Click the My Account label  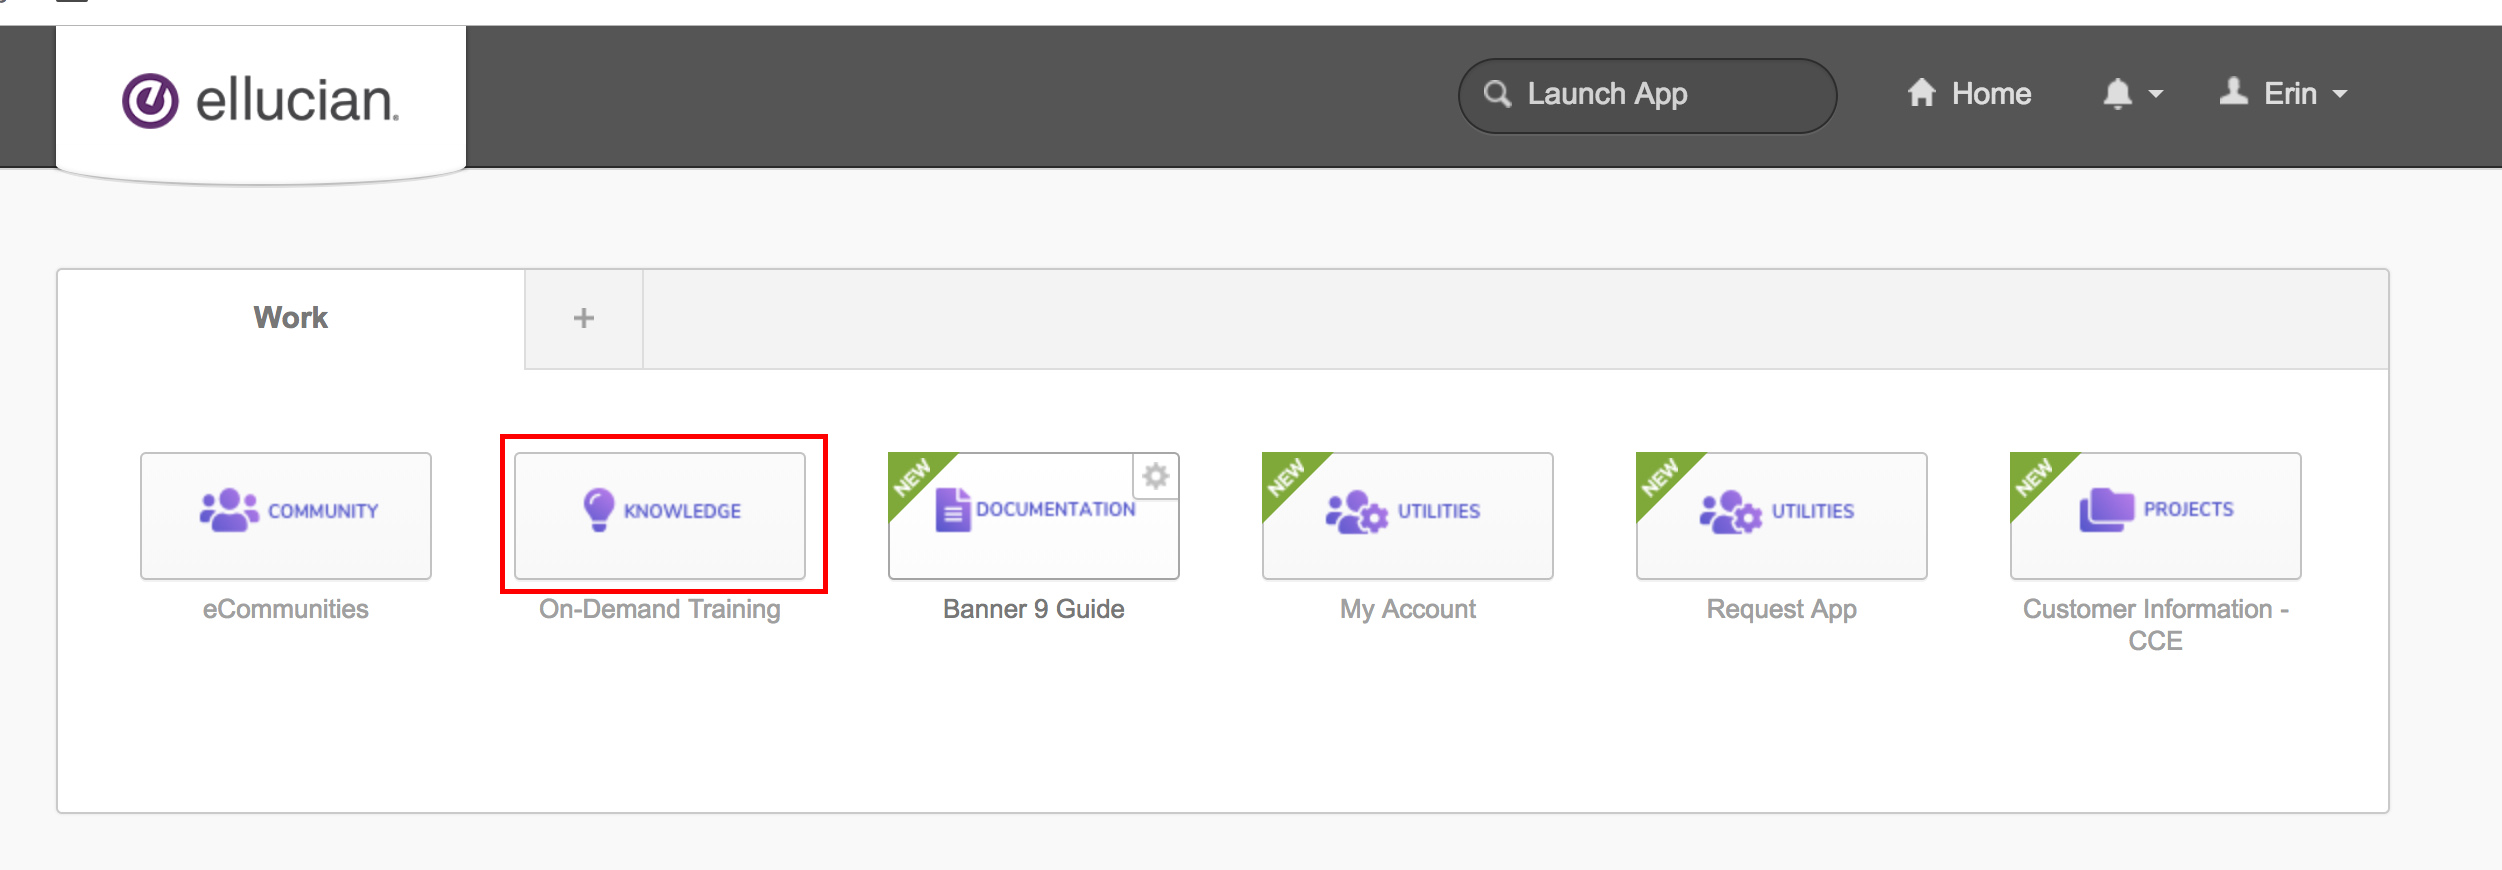pyautogui.click(x=1408, y=609)
